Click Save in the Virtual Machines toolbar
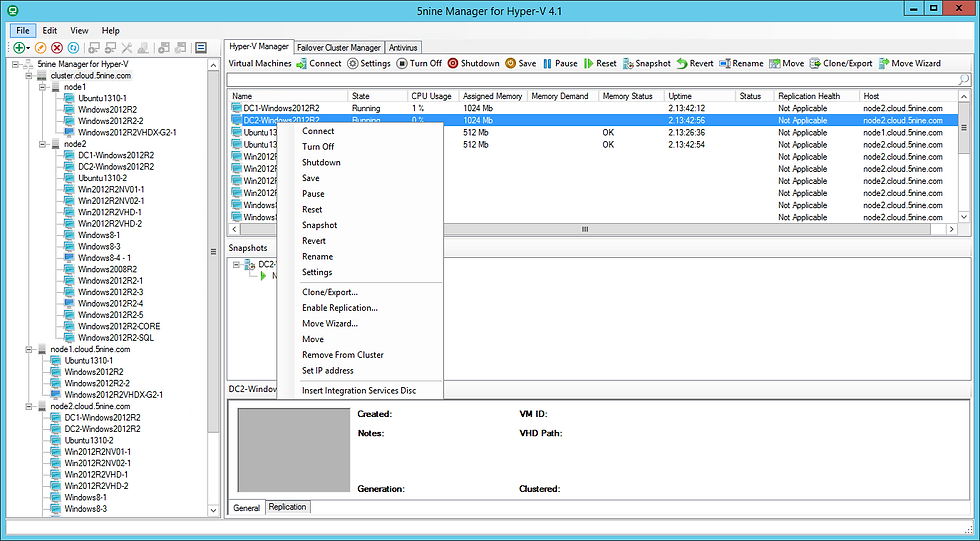 pos(521,63)
